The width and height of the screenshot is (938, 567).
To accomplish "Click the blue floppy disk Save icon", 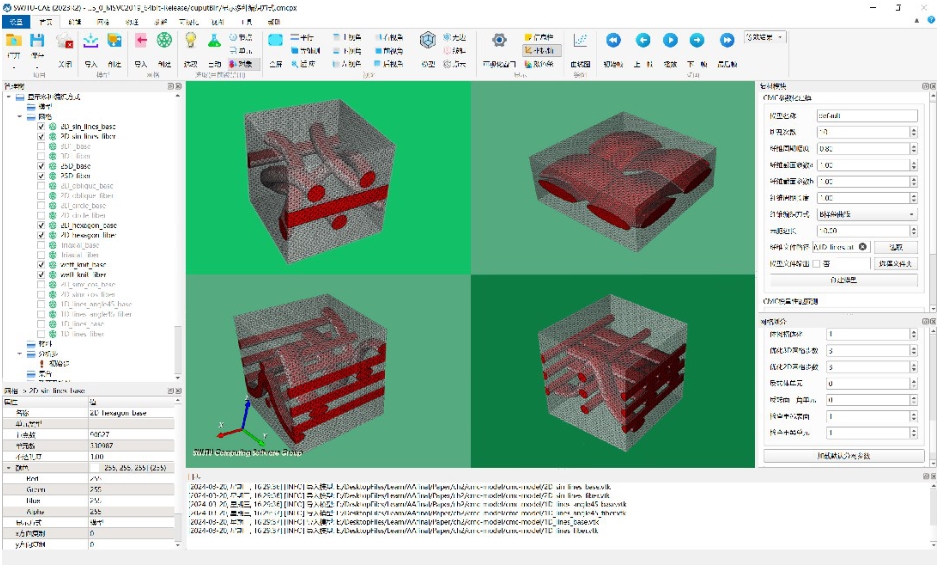I will click(38, 41).
